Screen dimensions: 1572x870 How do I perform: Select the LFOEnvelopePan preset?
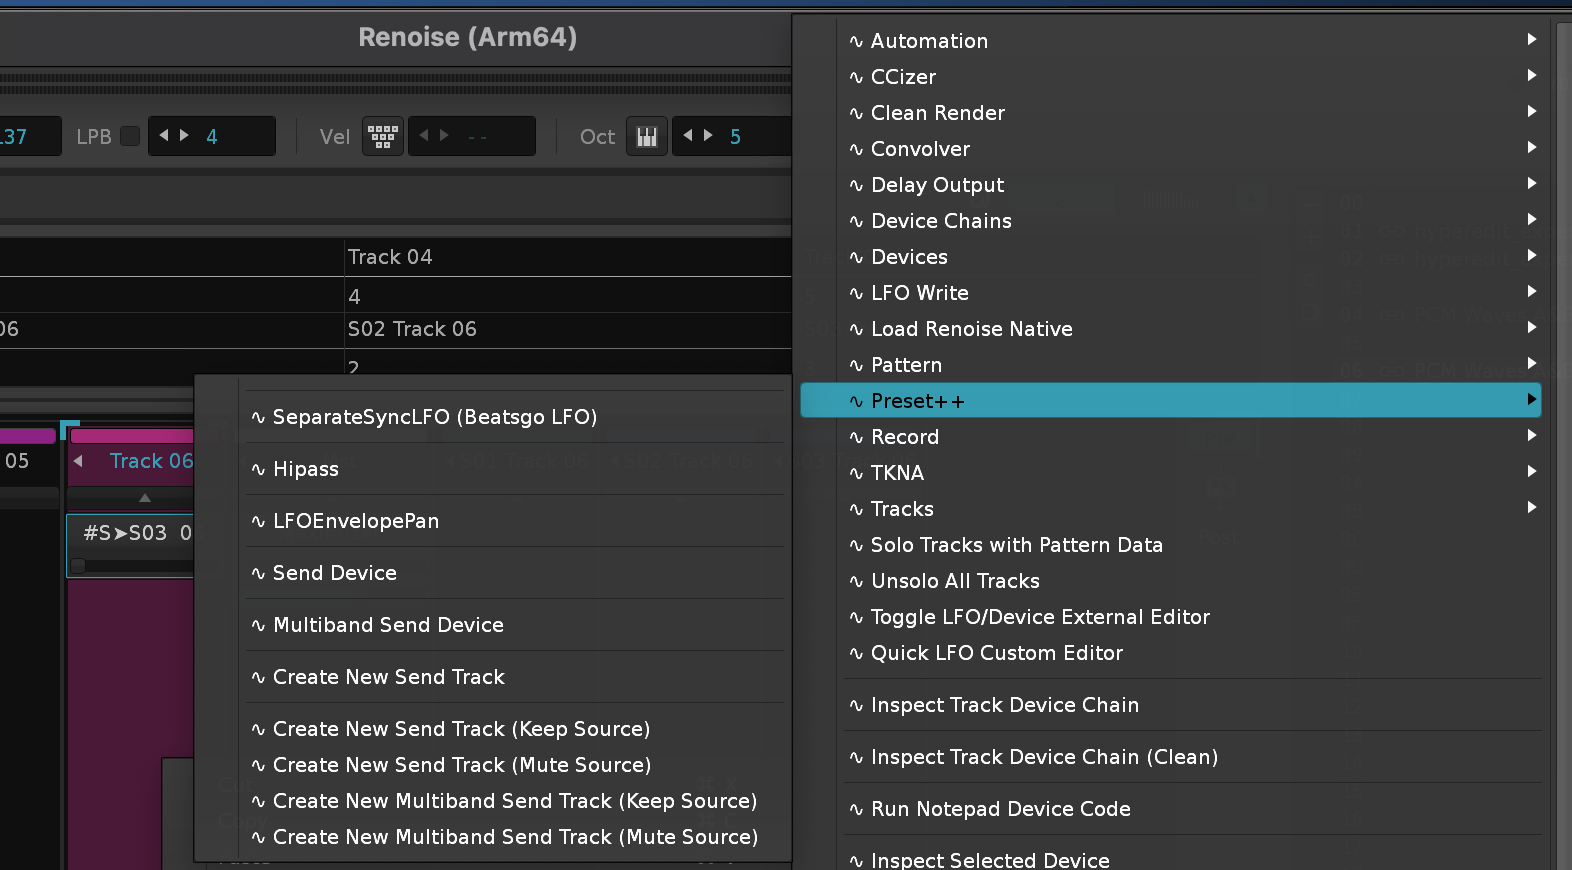(x=356, y=521)
